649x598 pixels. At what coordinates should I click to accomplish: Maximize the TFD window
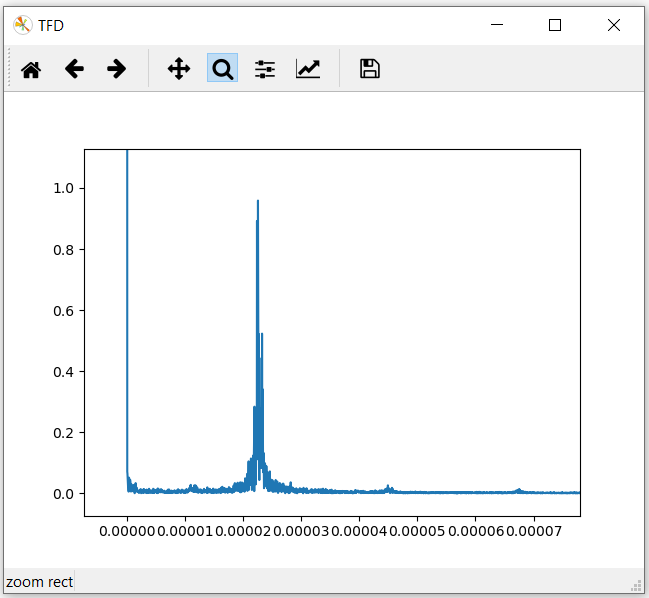click(x=555, y=25)
